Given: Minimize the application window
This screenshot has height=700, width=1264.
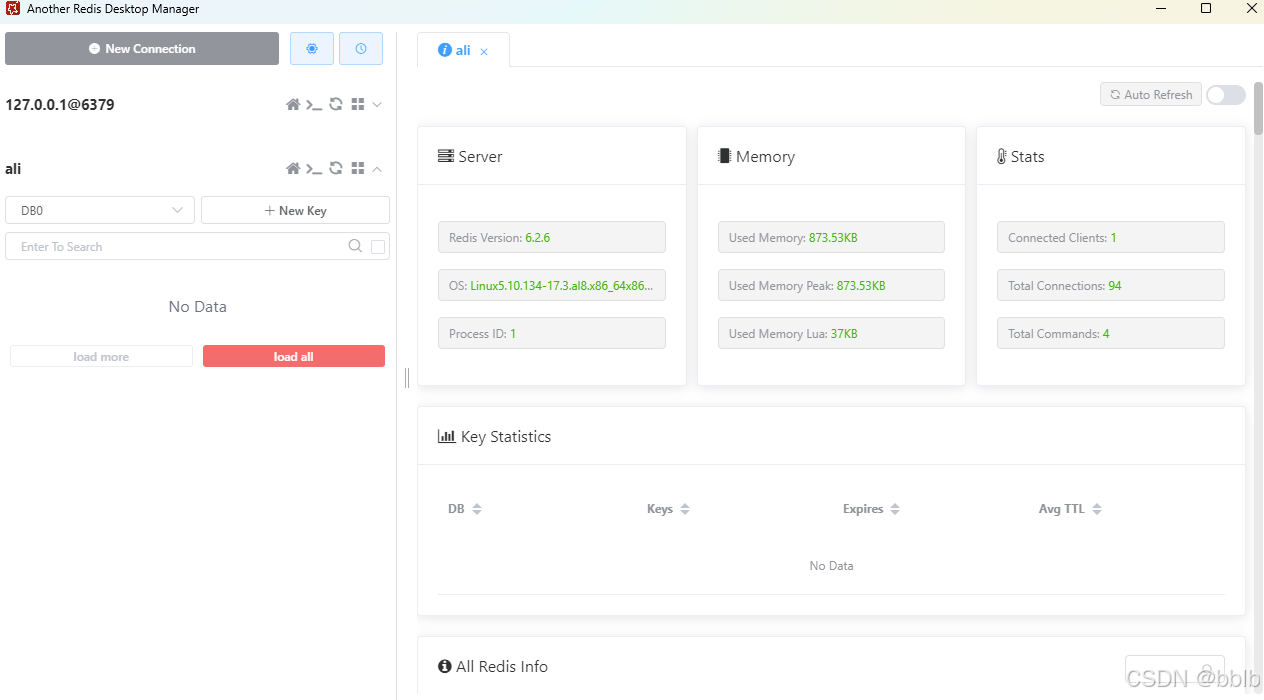Looking at the screenshot, I should [x=1160, y=9].
